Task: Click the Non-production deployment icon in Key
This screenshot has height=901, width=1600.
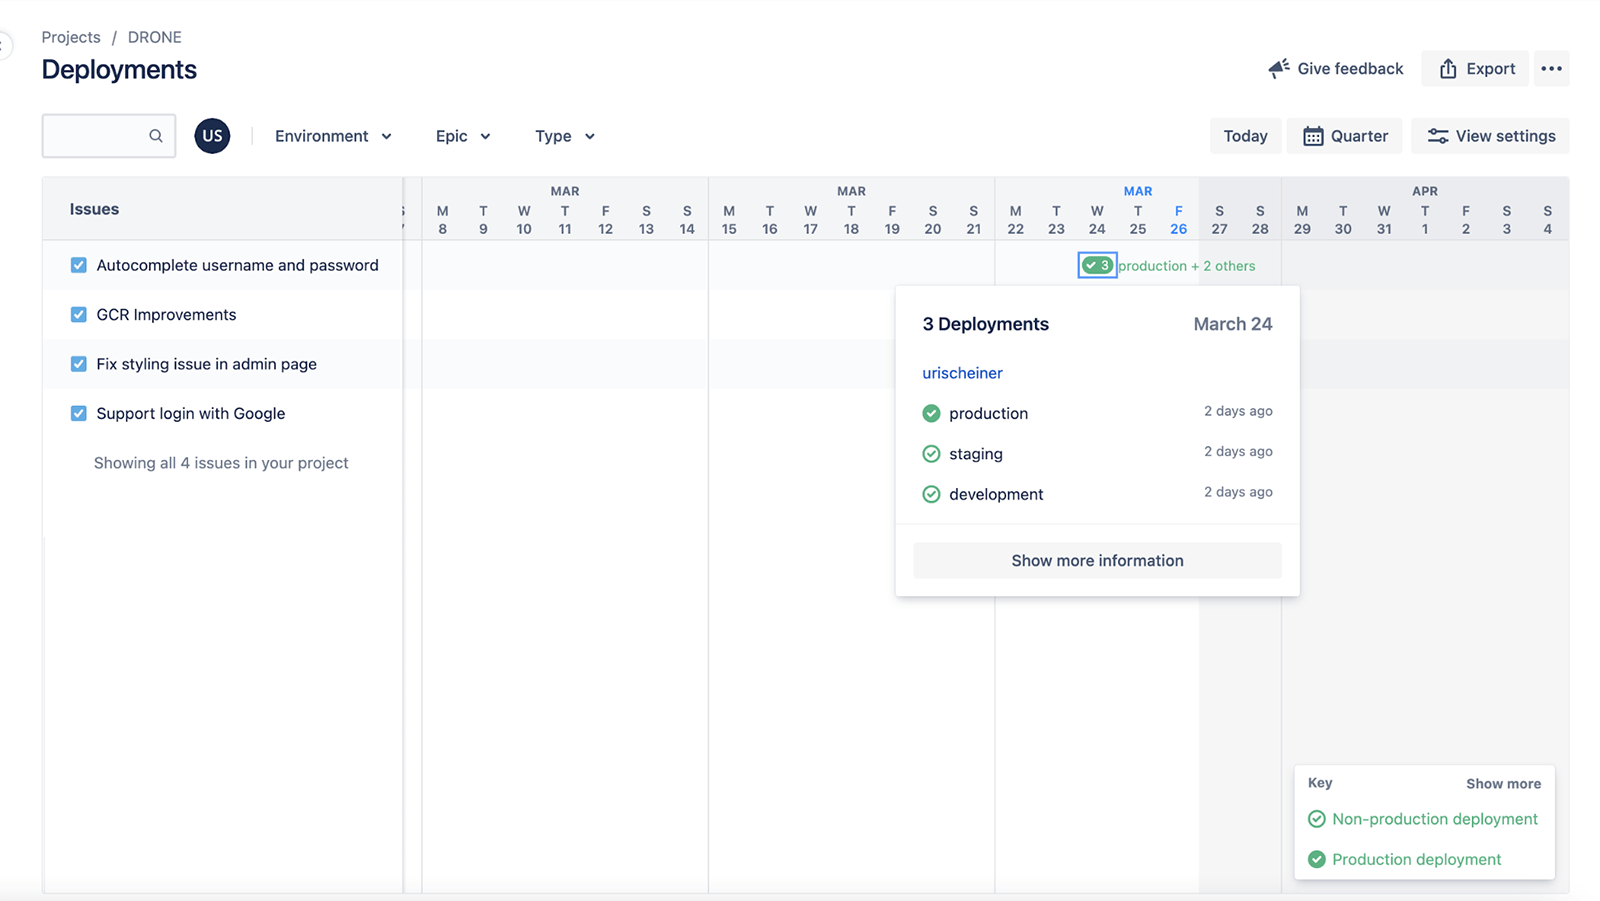Action: pos(1317,818)
